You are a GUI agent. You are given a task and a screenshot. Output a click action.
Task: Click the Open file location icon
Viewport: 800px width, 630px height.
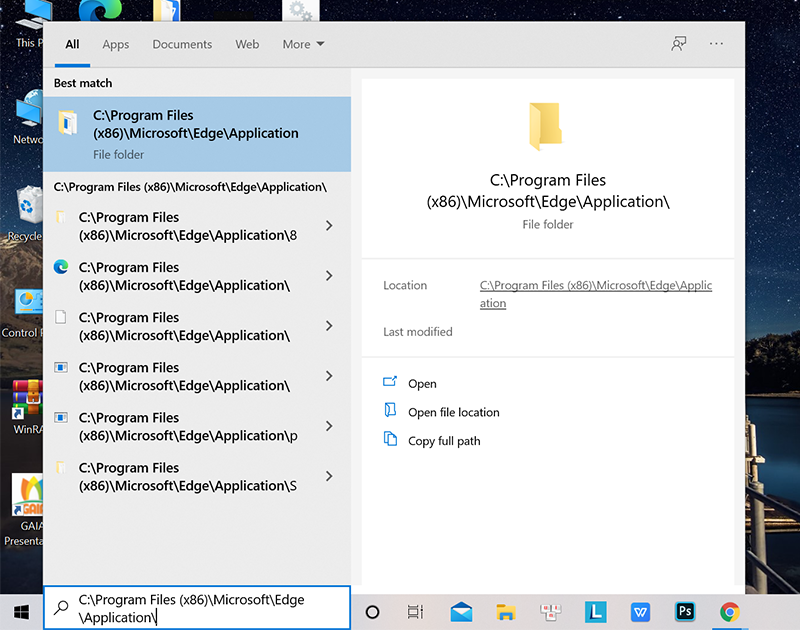[x=390, y=410]
